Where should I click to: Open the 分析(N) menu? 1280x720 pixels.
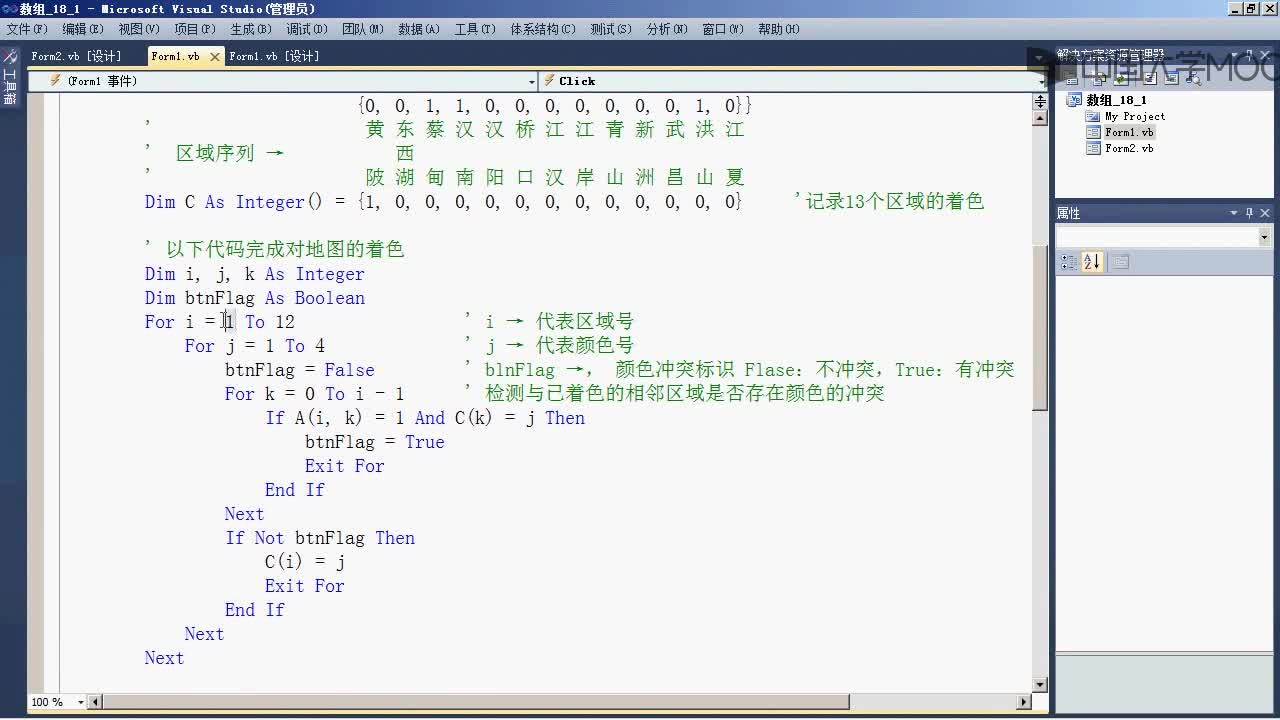667,29
